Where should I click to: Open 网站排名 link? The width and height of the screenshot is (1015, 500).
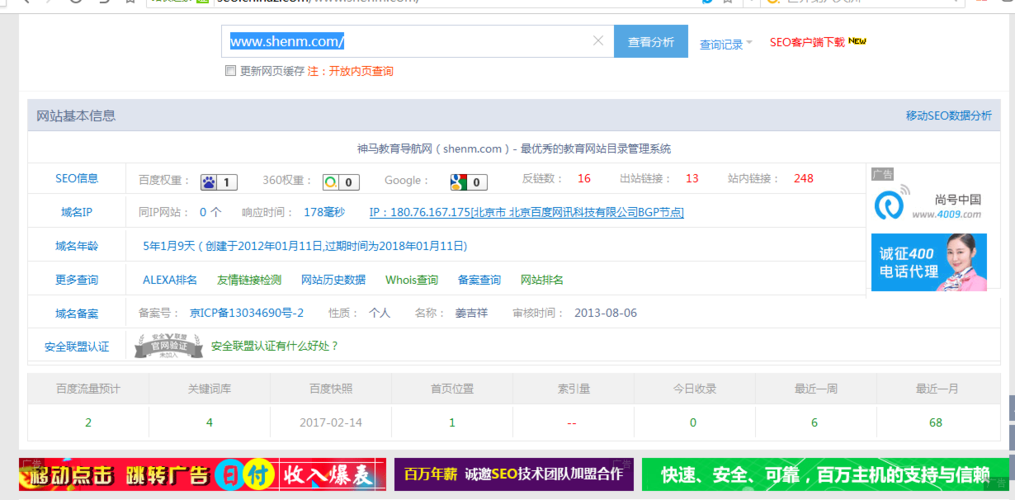[542, 280]
